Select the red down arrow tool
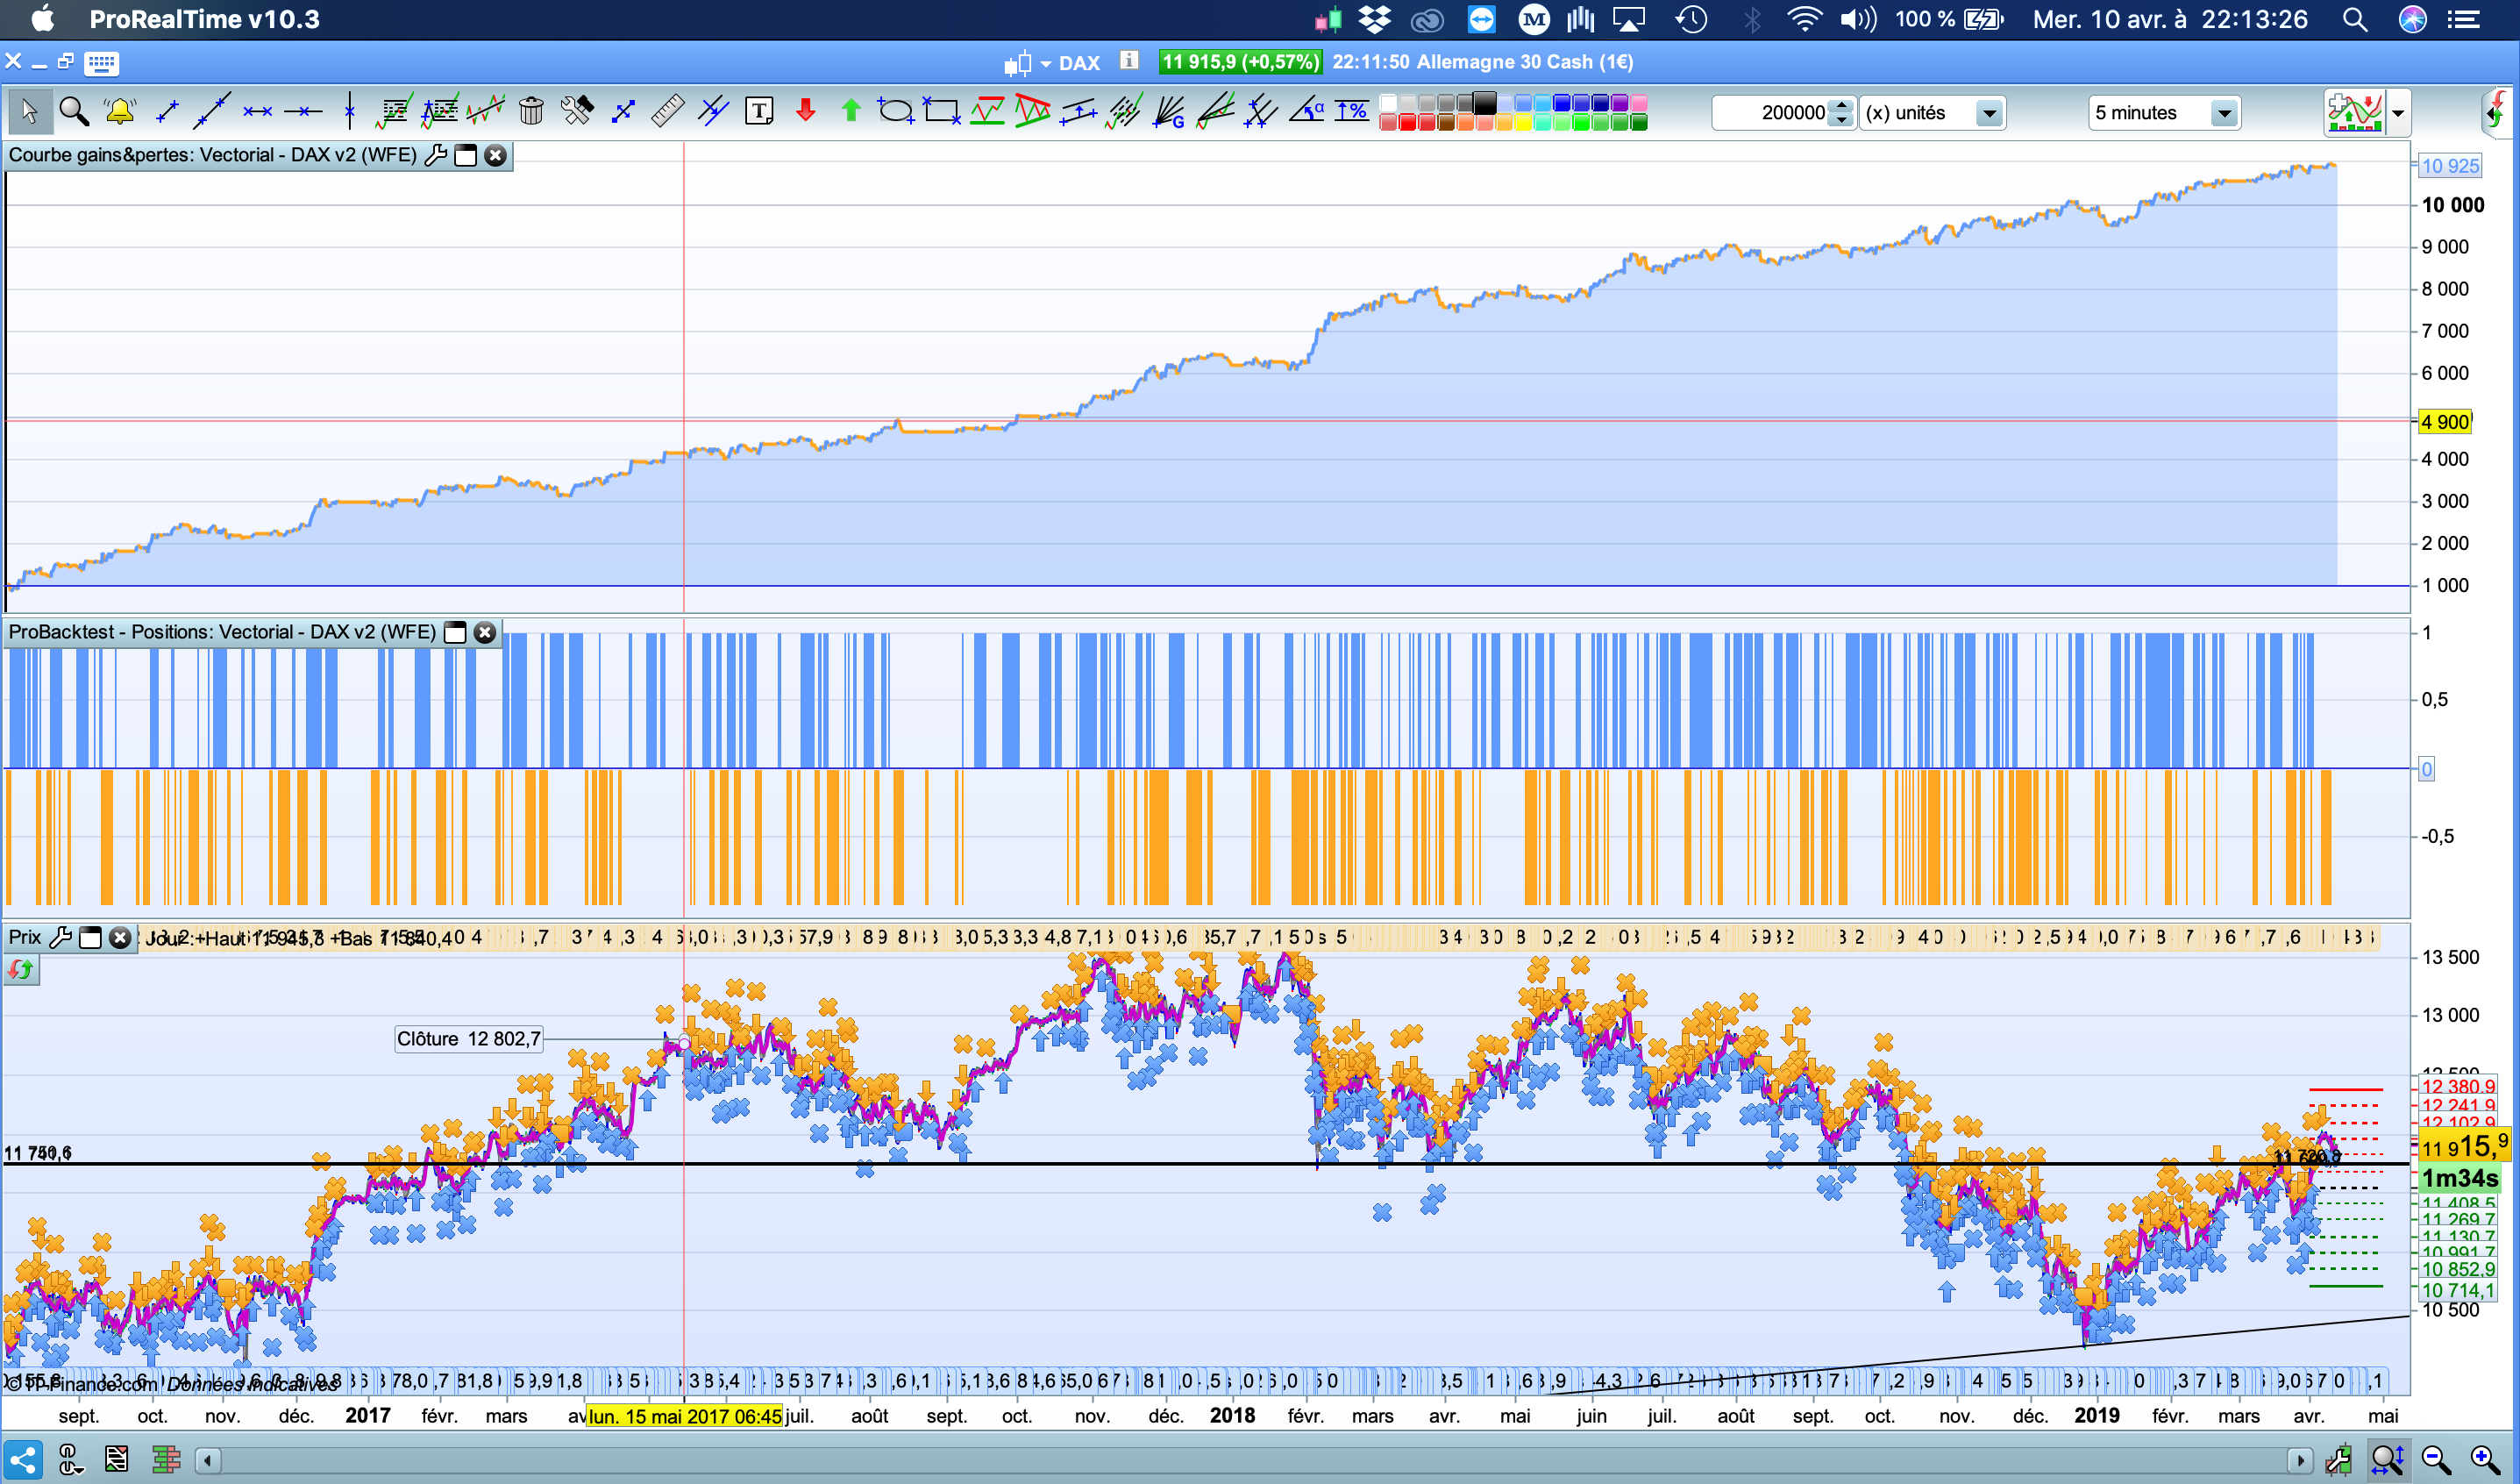 click(805, 111)
